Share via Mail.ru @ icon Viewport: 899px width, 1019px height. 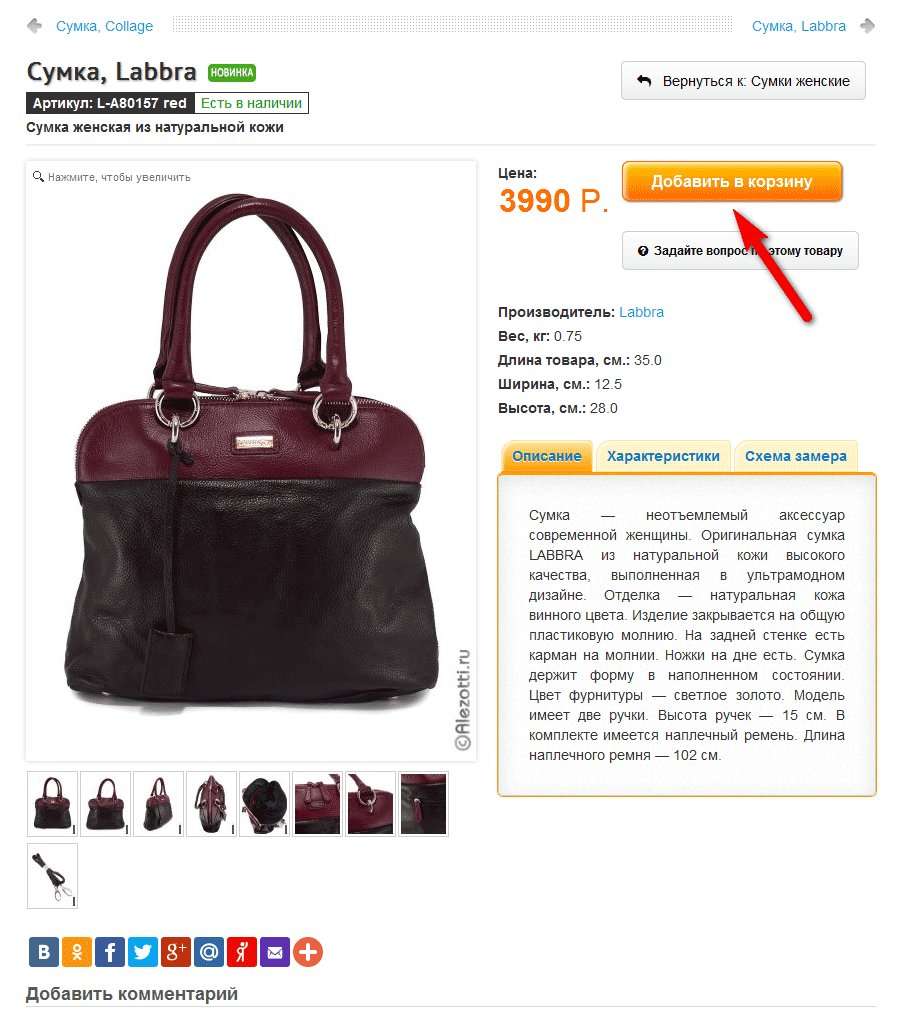(209, 952)
